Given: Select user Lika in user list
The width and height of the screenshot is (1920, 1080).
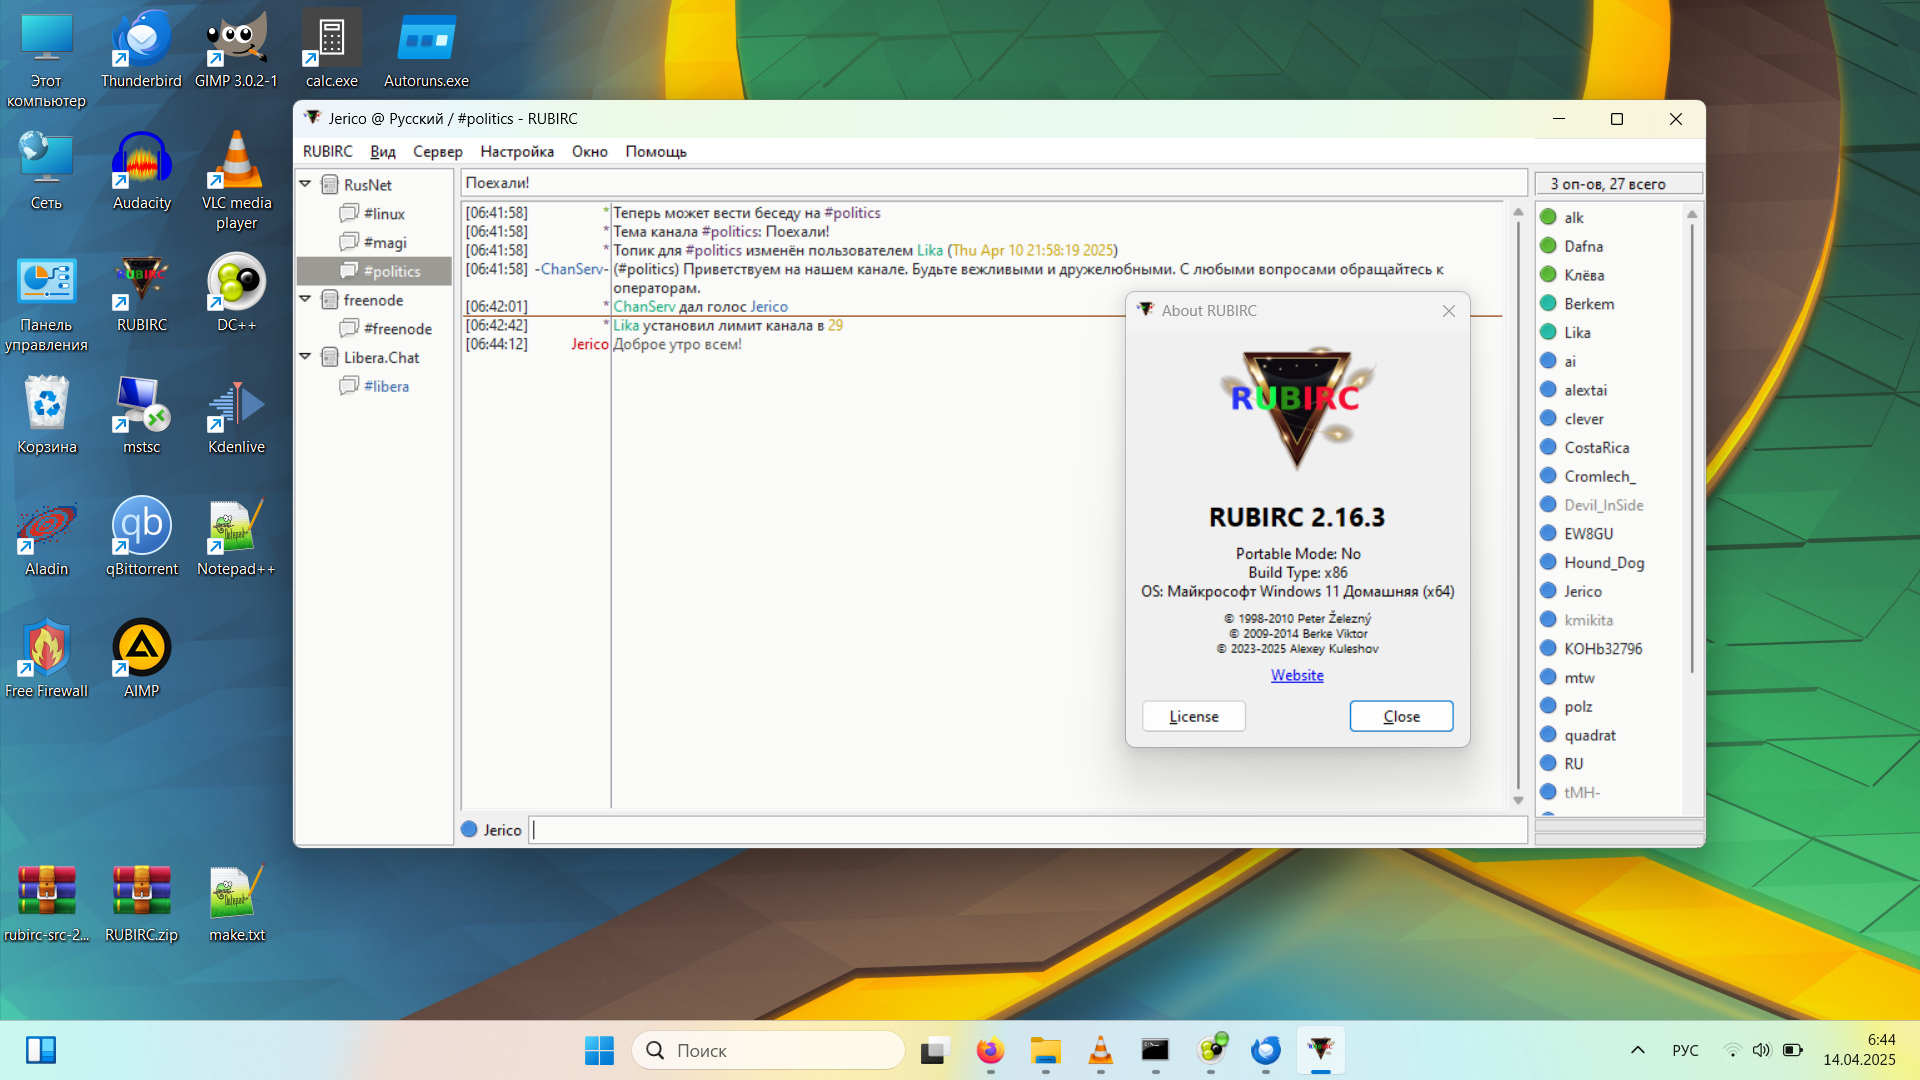Looking at the screenshot, I should [1577, 332].
